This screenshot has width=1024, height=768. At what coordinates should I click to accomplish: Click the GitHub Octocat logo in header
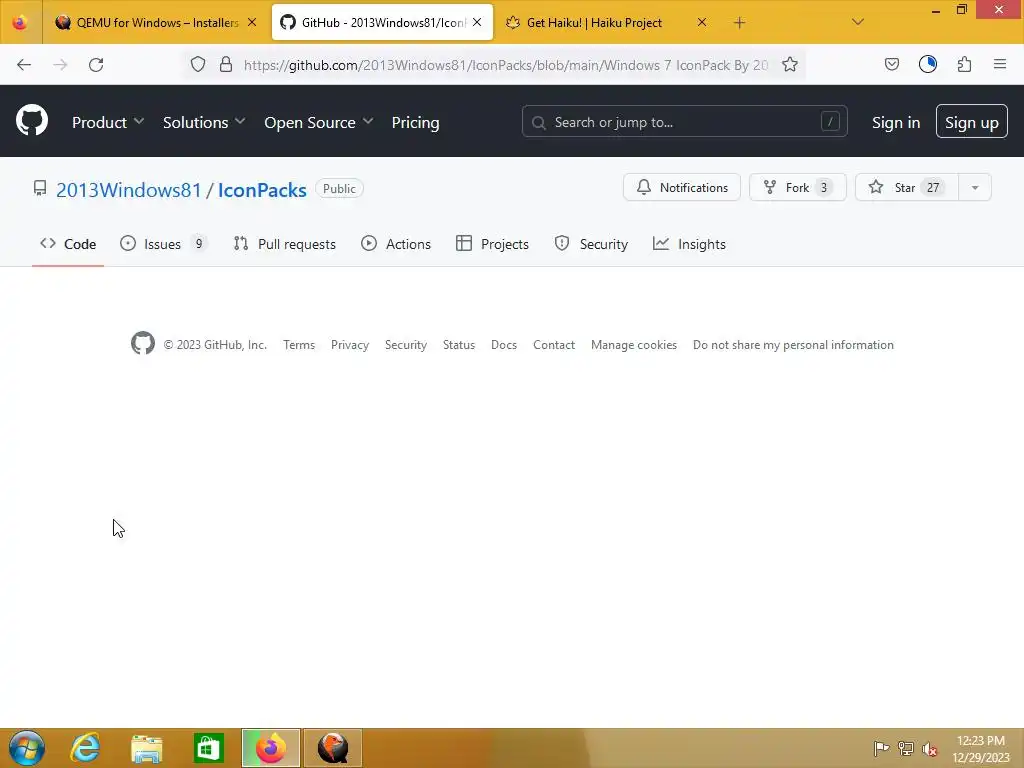click(32, 121)
